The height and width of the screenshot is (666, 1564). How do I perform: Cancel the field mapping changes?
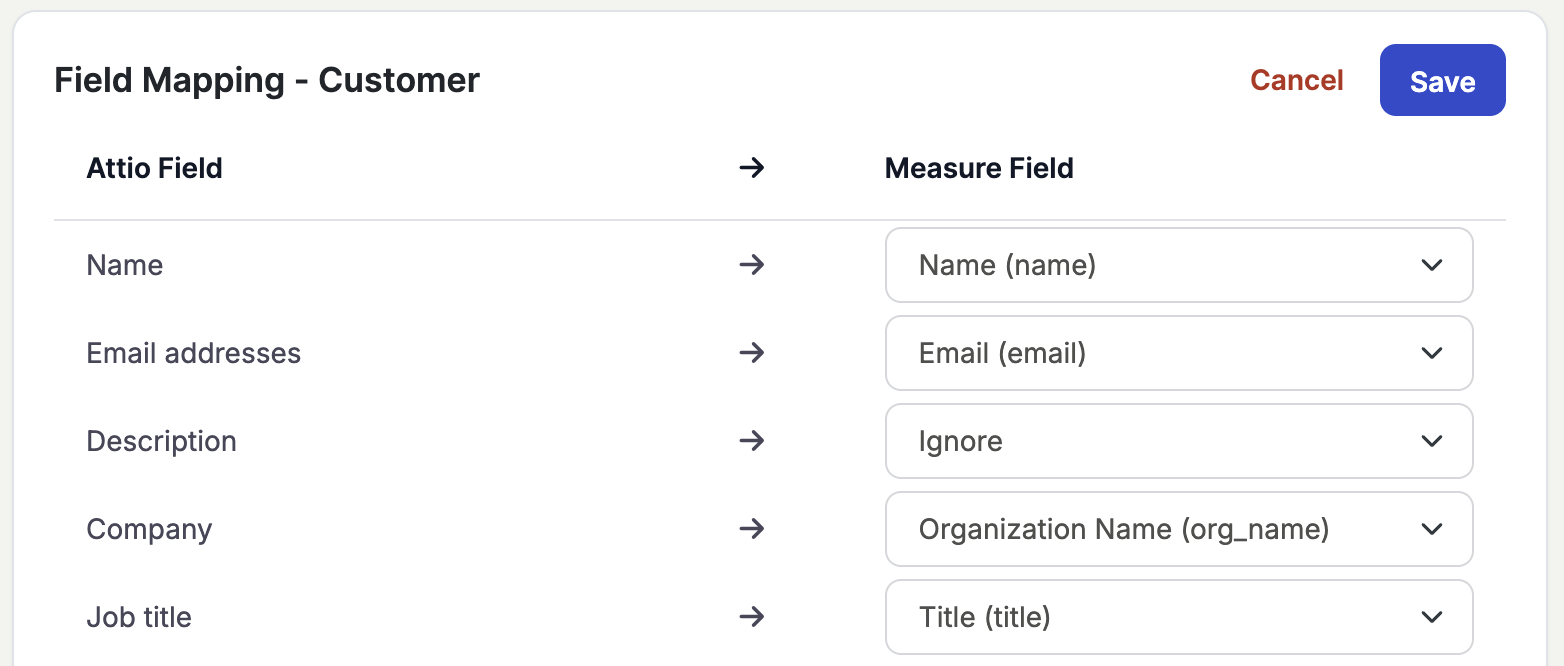point(1297,81)
